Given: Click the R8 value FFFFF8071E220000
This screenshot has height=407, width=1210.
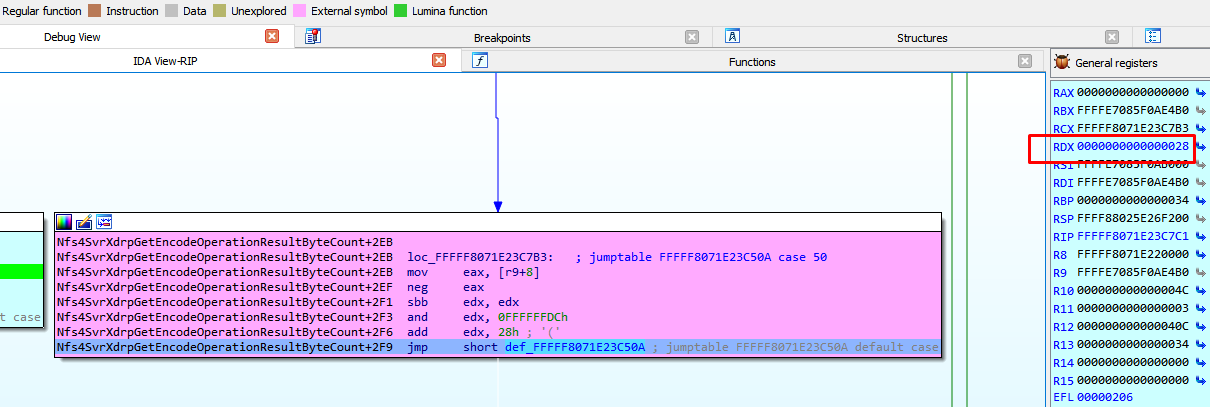Looking at the screenshot, I should click(1133, 254).
